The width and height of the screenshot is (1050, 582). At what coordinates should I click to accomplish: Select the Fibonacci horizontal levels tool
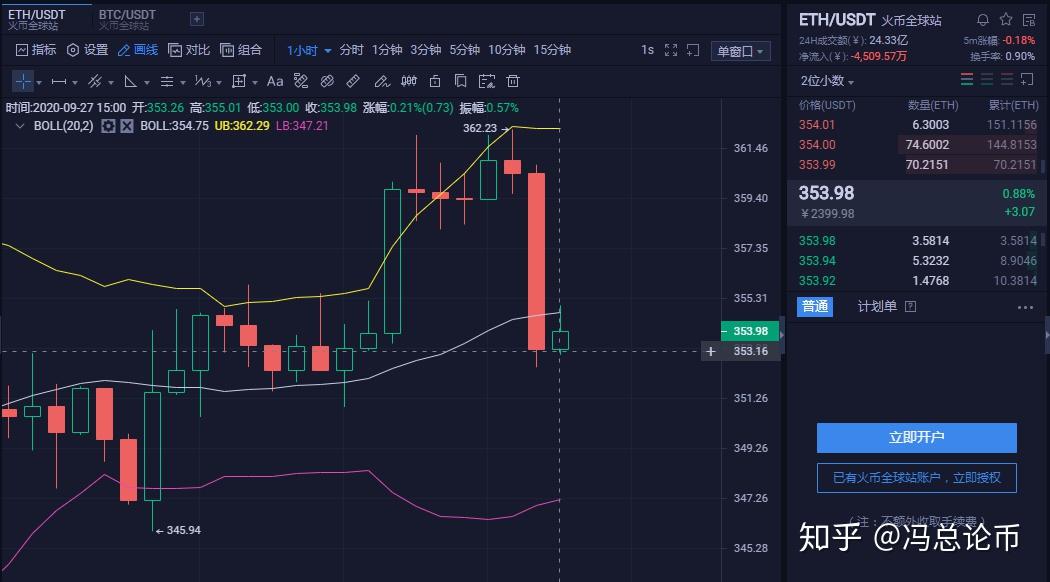tap(167, 82)
